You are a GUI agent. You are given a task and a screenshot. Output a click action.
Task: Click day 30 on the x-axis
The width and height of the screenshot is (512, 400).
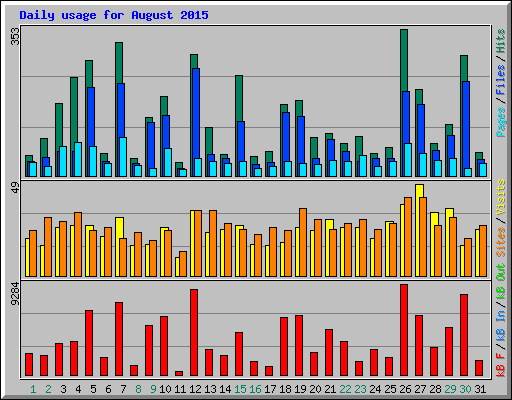point(465,389)
